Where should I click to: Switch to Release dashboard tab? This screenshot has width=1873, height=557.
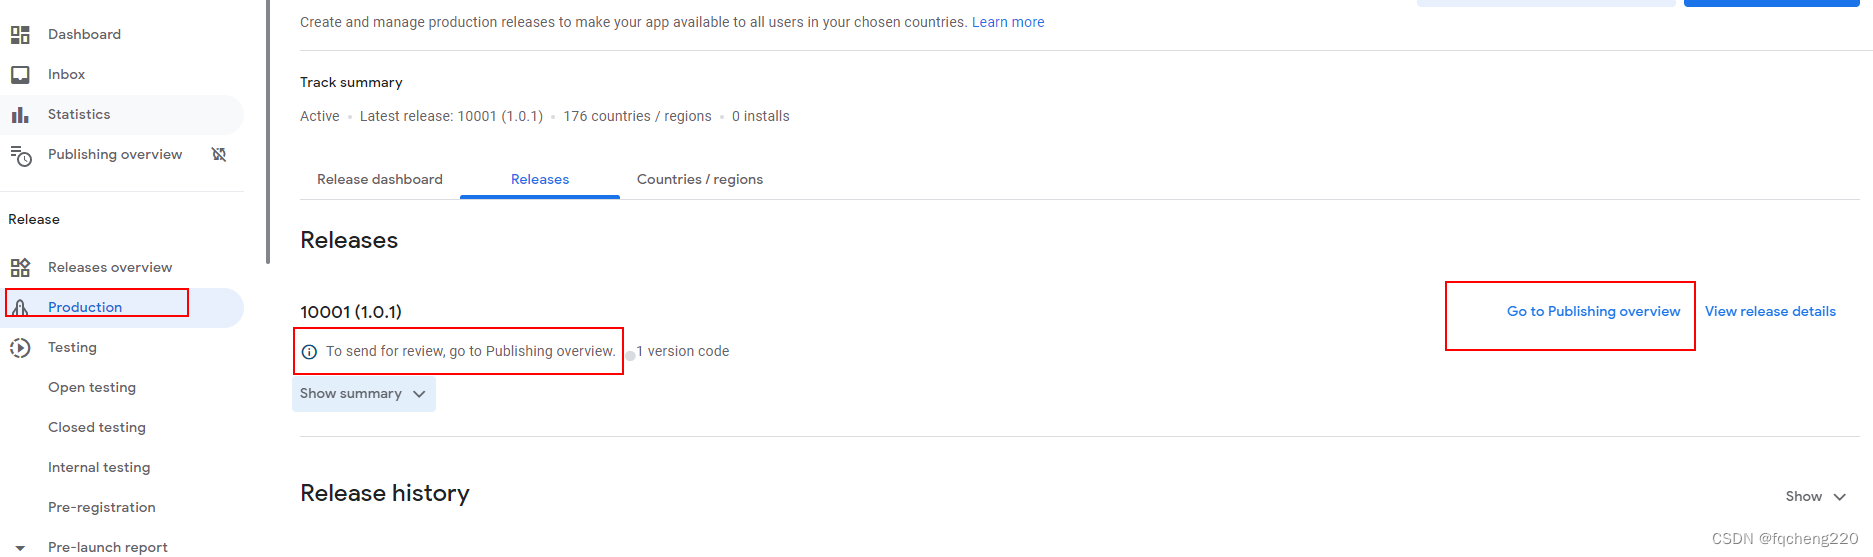tap(380, 180)
